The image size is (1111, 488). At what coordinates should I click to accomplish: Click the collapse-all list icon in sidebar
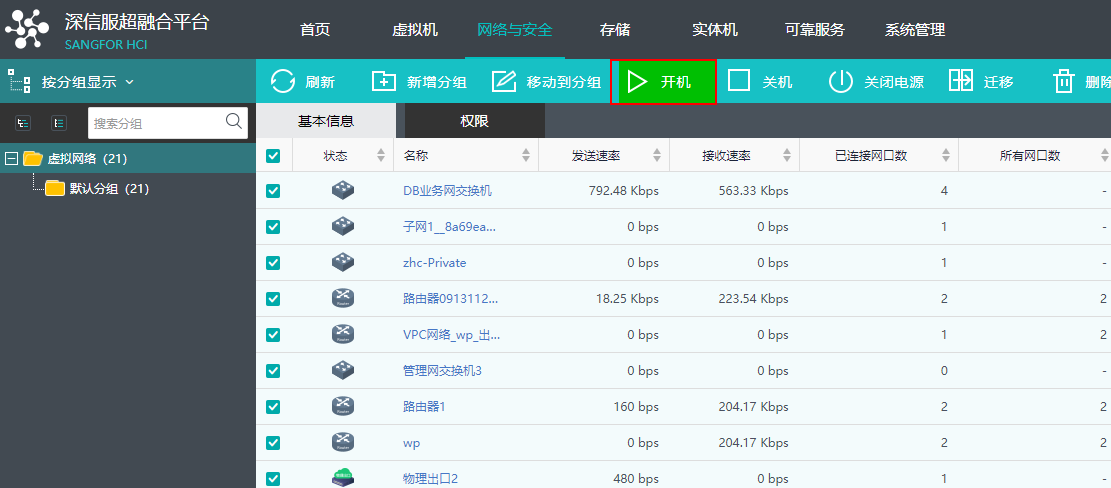tap(60, 123)
